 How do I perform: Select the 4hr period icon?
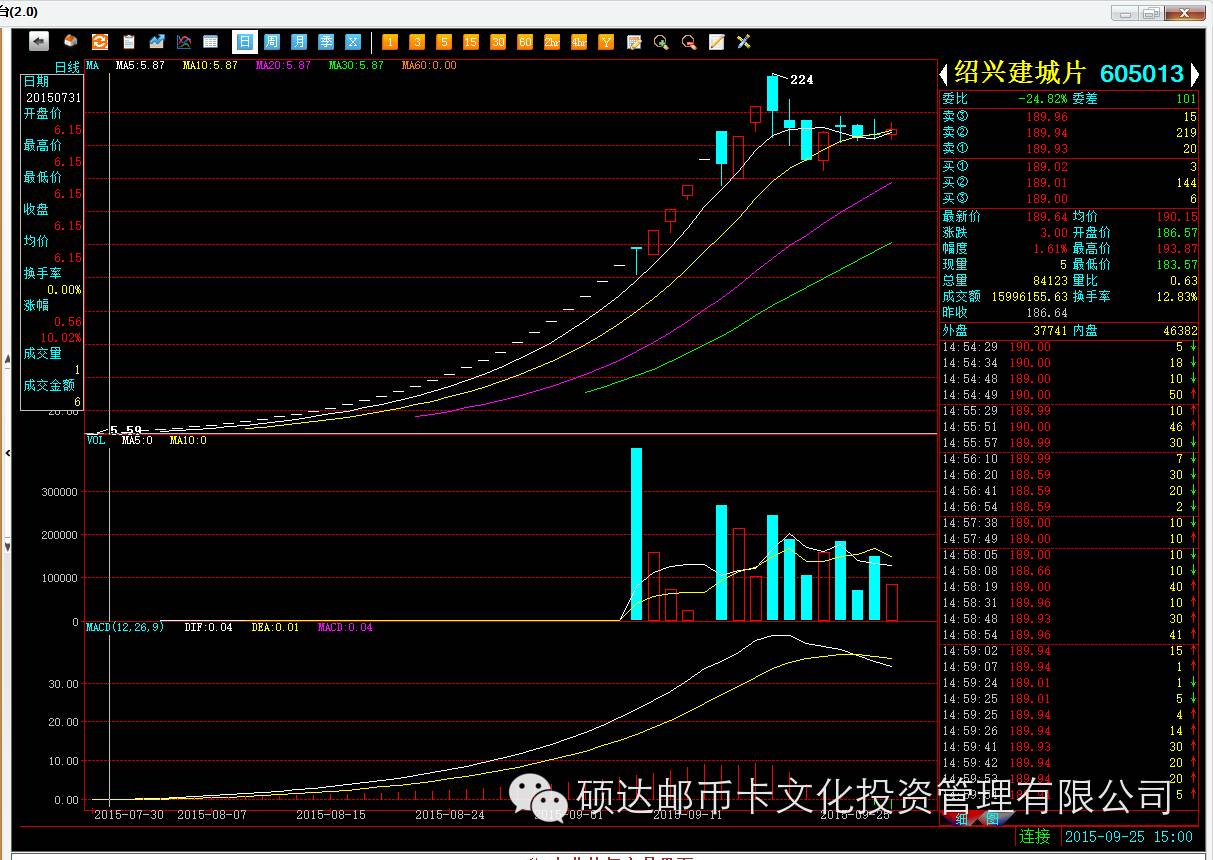click(579, 42)
